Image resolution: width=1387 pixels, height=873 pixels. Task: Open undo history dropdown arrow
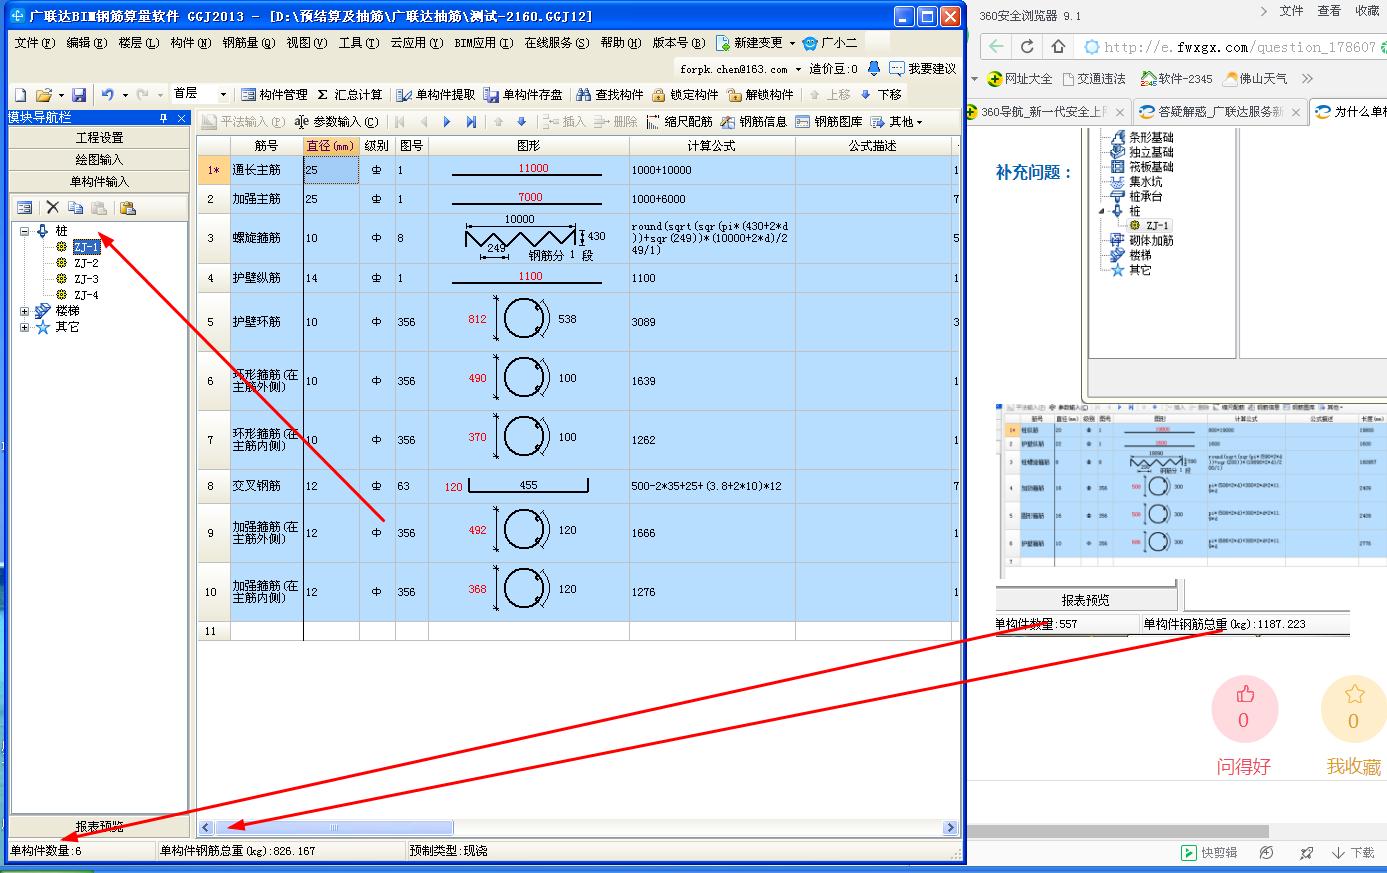tap(125, 95)
